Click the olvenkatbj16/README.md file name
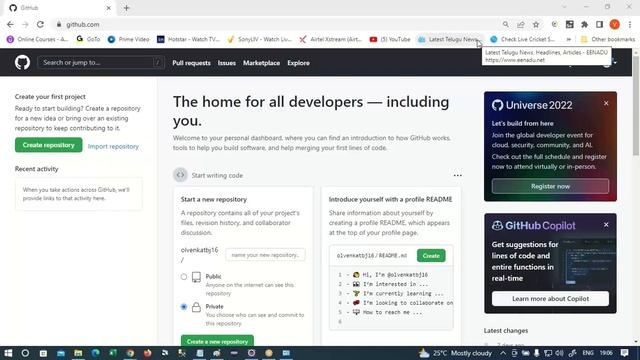This screenshot has height=360, width=640. 372,256
